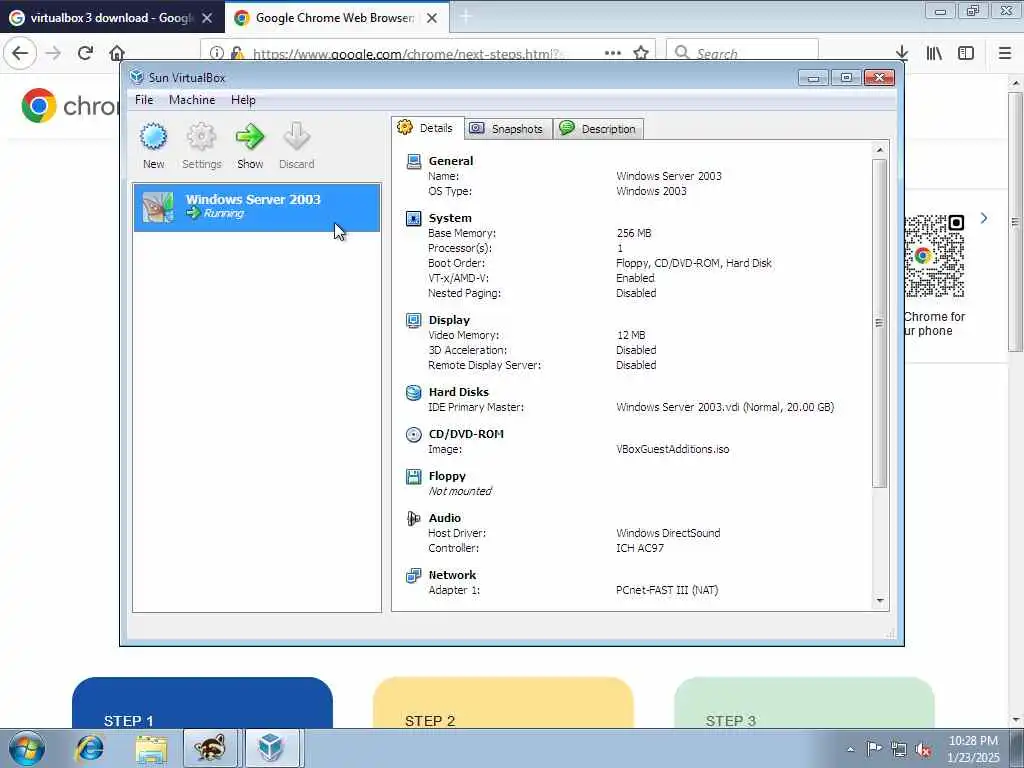Open the Machine menu

click(192, 100)
